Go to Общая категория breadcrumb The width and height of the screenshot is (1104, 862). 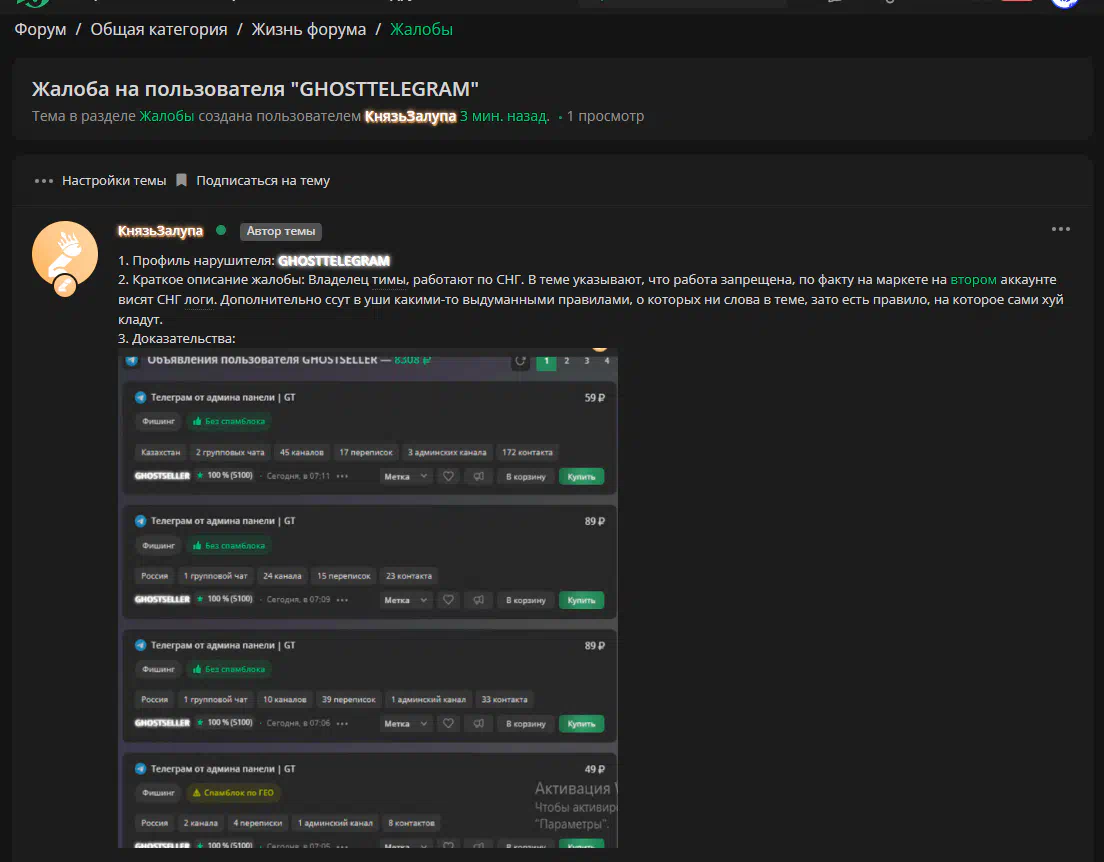coord(158,30)
